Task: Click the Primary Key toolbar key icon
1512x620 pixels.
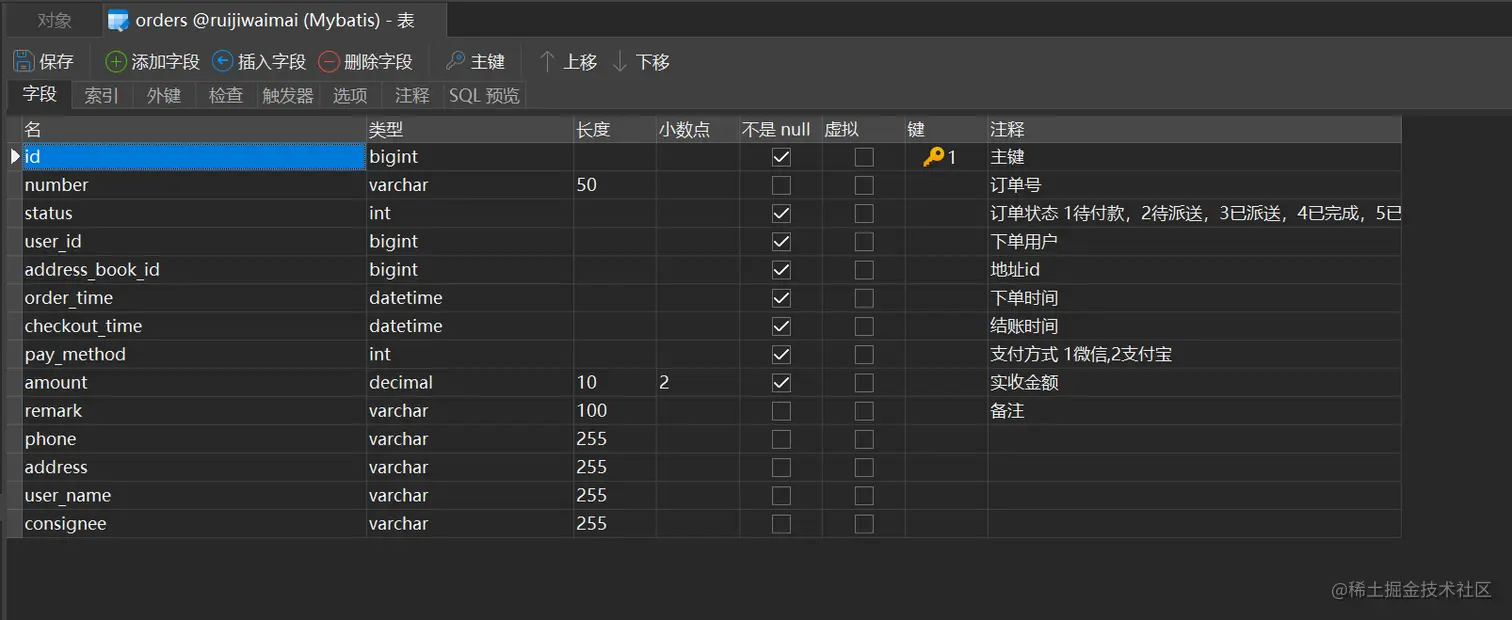Action: (455, 61)
